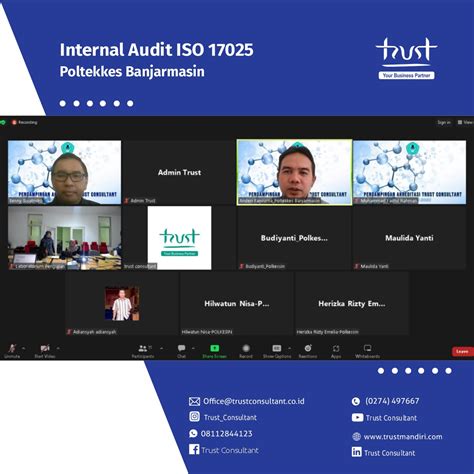This screenshot has width=474, height=474.
Task: Click the green encryption shield icon
Action: (3, 122)
